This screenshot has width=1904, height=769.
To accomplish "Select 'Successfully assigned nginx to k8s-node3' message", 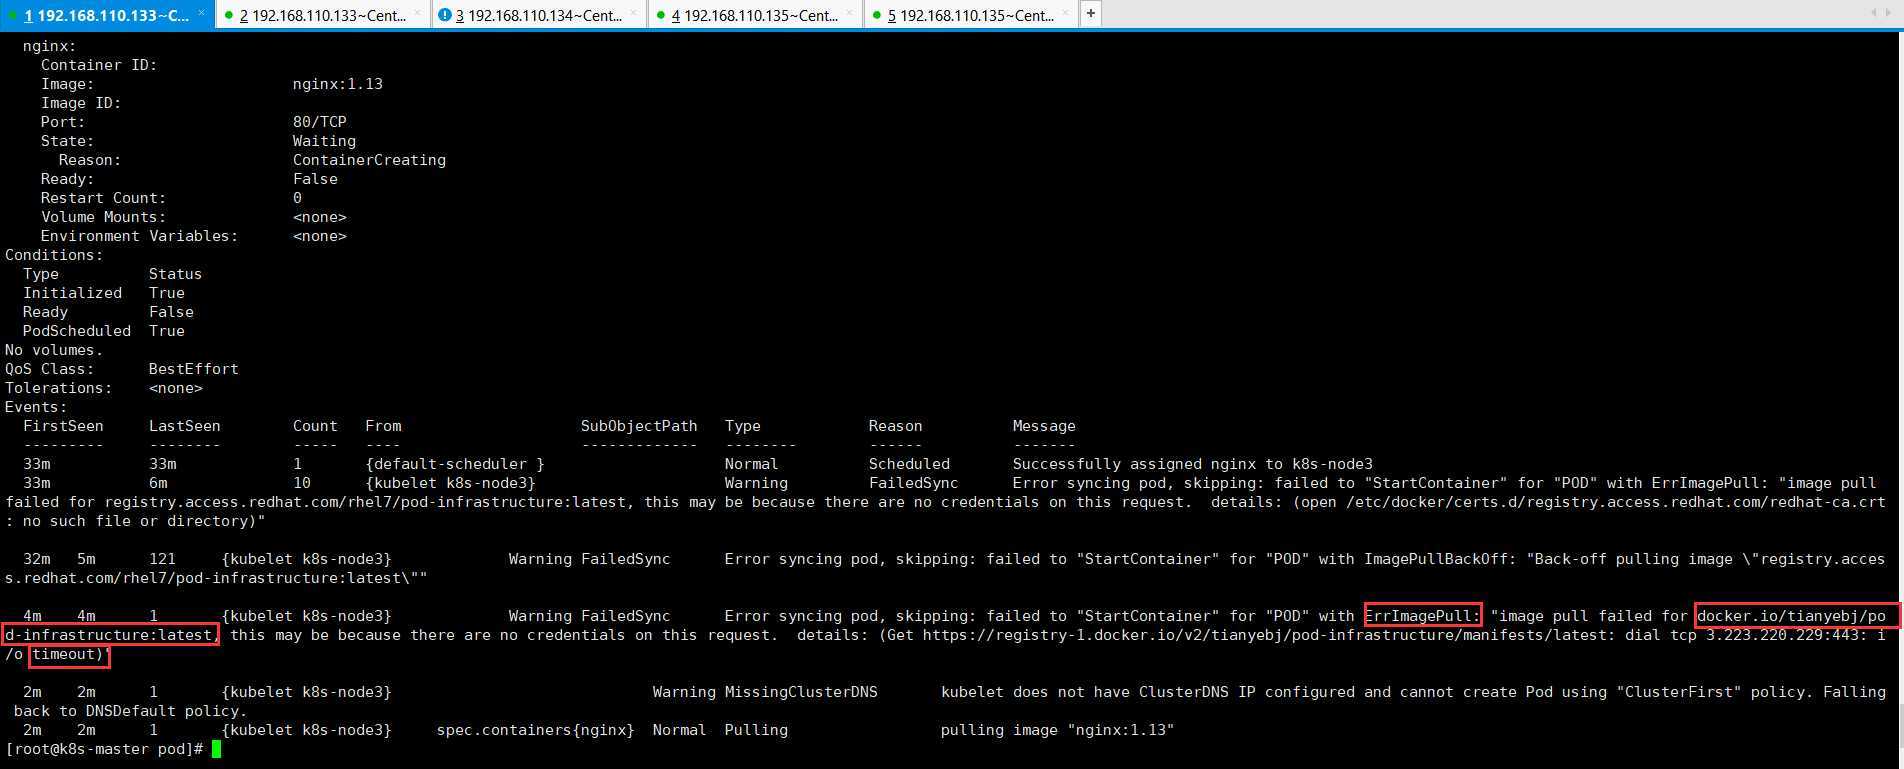I will tap(1193, 464).
